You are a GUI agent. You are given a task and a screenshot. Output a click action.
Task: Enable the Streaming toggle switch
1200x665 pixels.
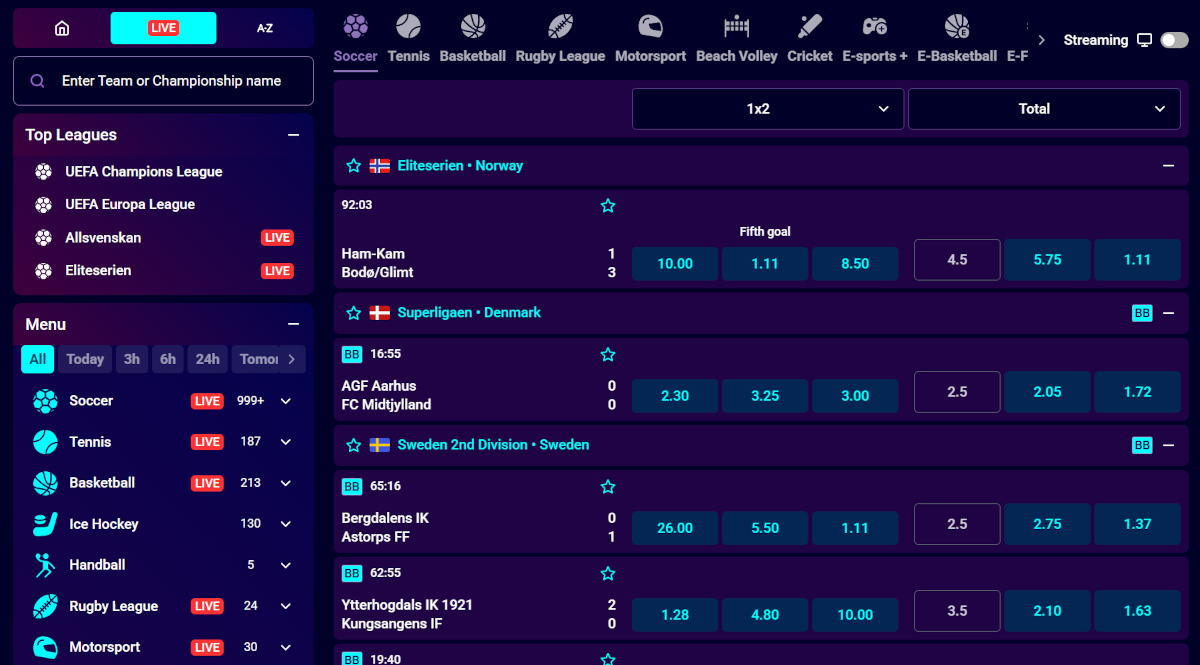pyautogui.click(x=1172, y=40)
